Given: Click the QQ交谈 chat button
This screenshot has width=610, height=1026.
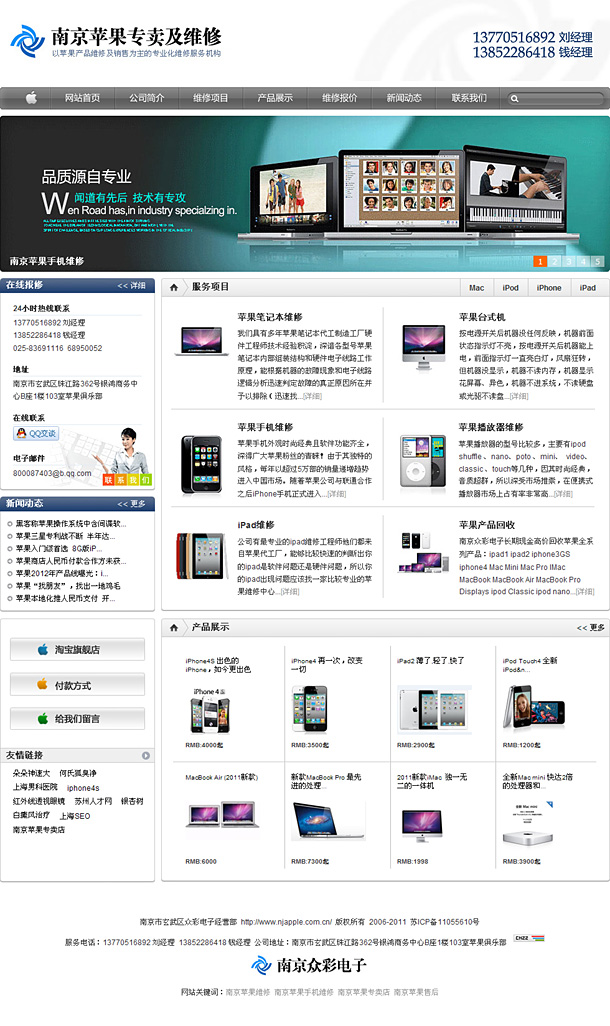Looking at the screenshot, I should pos(35,433).
